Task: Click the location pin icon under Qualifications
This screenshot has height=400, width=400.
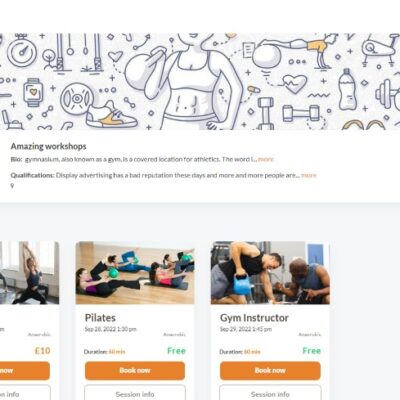Action: point(12,186)
